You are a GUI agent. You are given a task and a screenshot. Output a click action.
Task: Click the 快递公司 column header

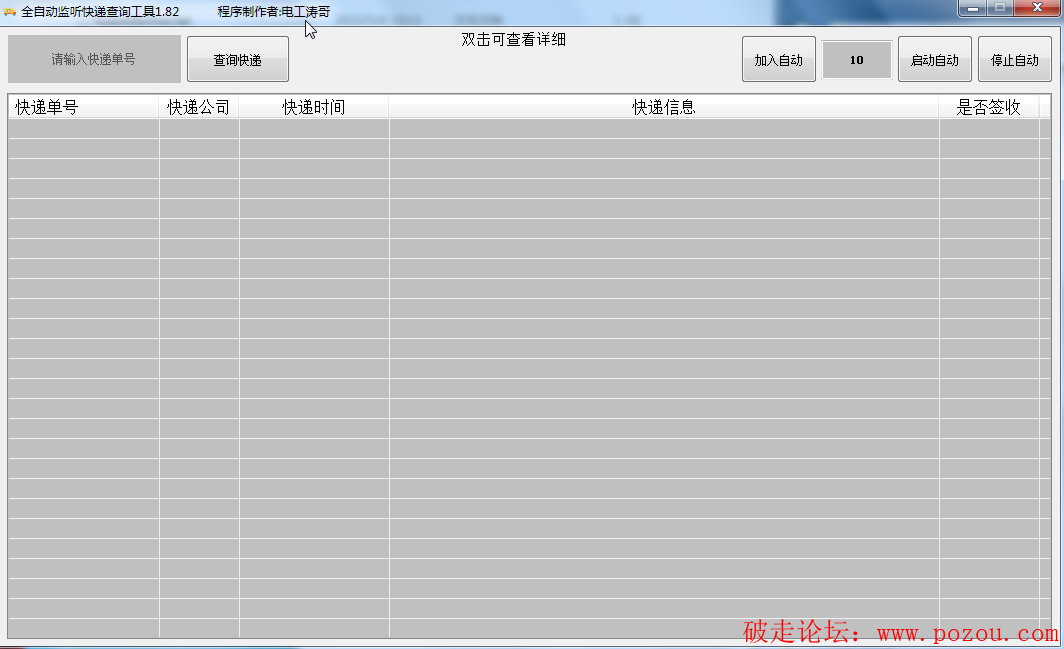tap(199, 107)
